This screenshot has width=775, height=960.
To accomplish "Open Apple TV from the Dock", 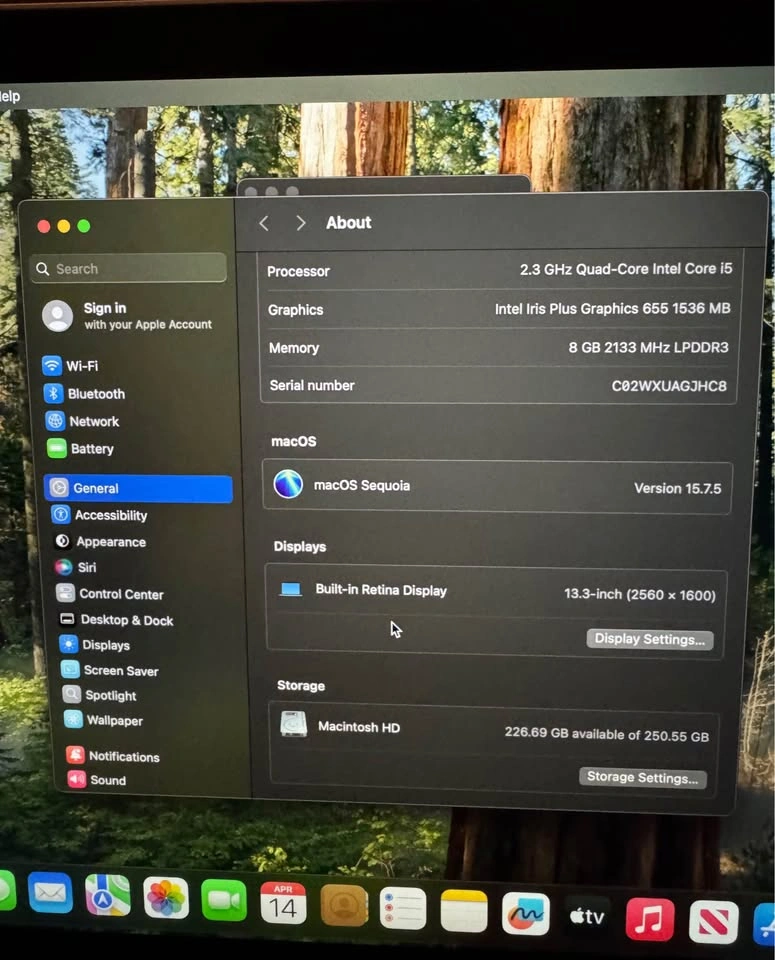I will coord(587,917).
